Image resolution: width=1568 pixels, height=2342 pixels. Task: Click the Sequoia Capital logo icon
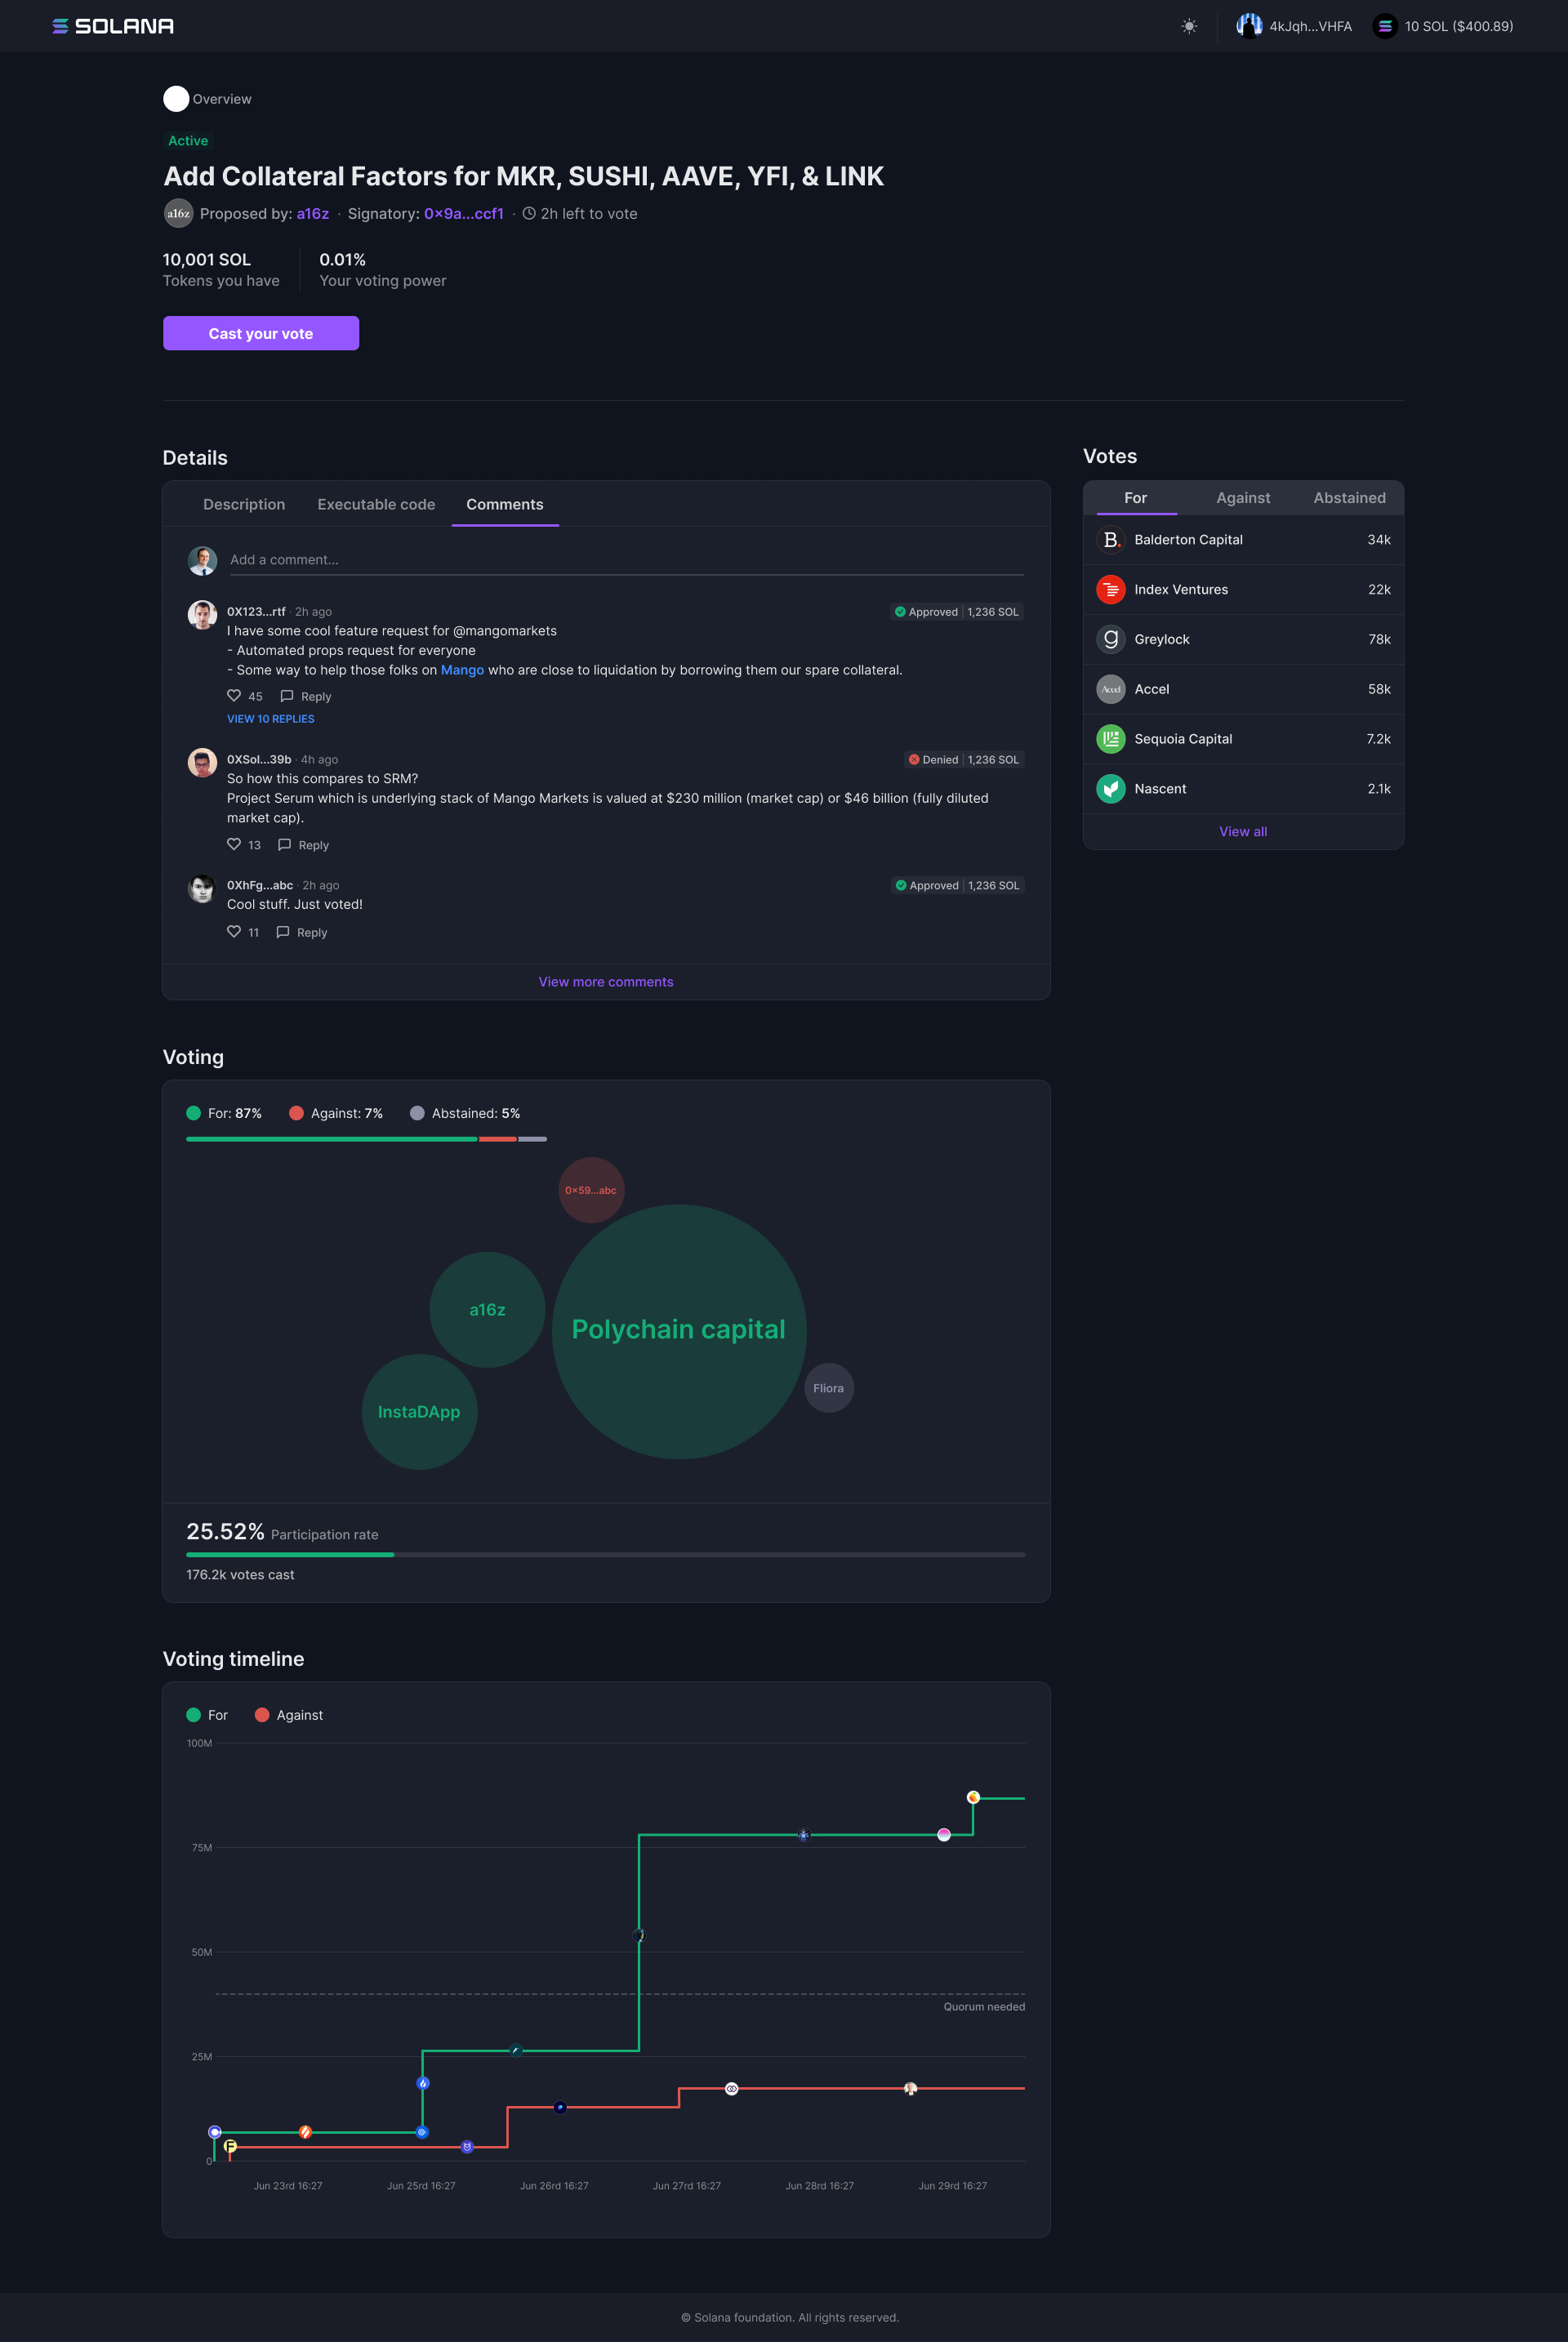pyautogui.click(x=1110, y=739)
